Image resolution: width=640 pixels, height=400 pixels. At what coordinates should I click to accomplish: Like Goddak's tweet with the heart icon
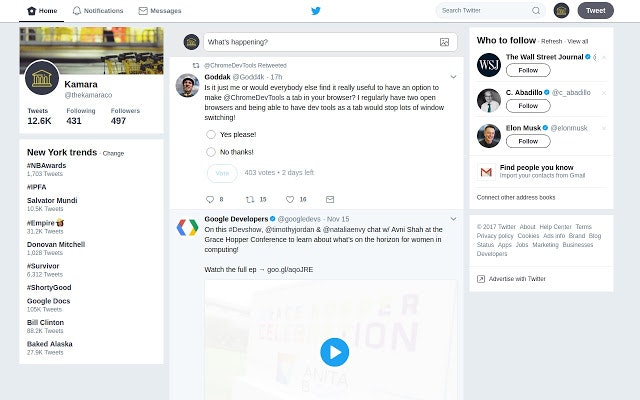point(290,199)
